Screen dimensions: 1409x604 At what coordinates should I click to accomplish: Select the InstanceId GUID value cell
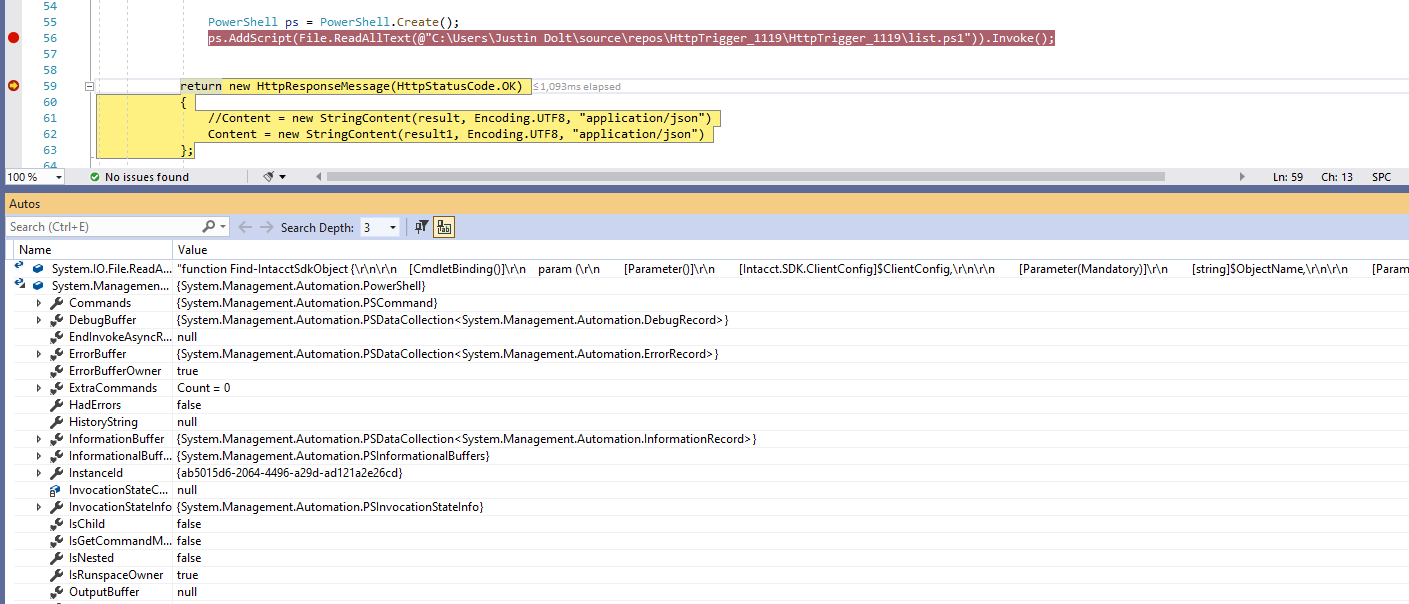coord(290,473)
